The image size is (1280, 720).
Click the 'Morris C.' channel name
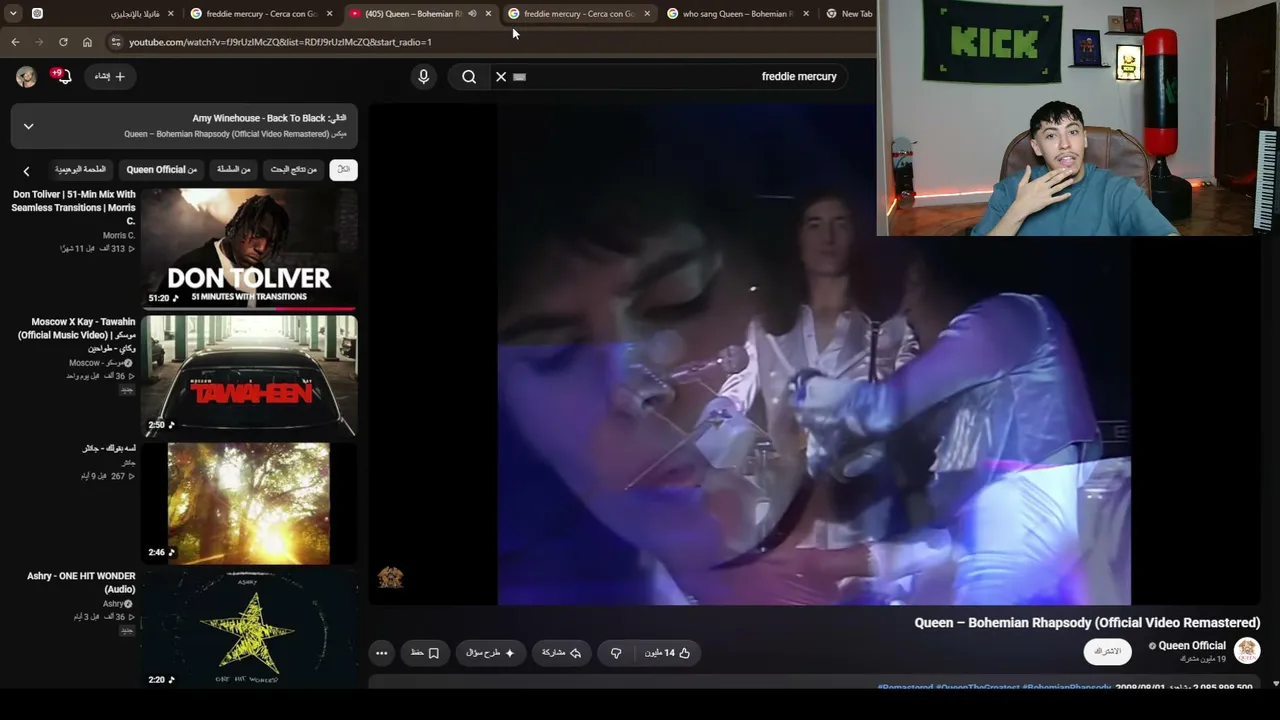click(119, 236)
